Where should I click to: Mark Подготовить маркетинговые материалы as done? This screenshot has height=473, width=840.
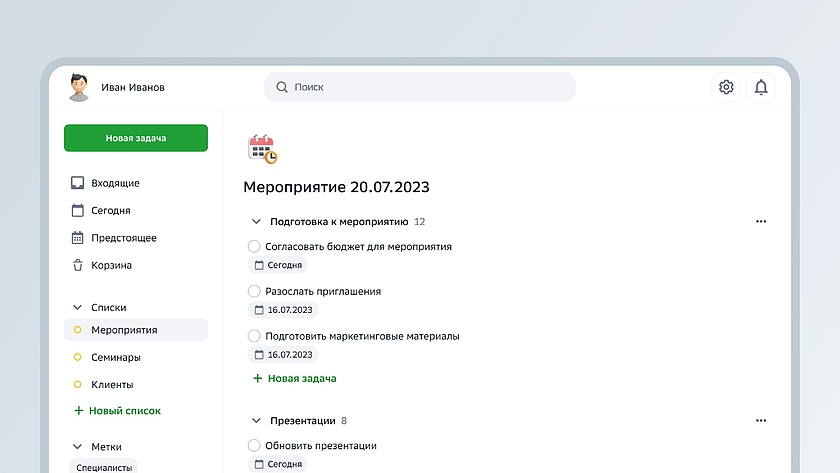click(254, 336)
